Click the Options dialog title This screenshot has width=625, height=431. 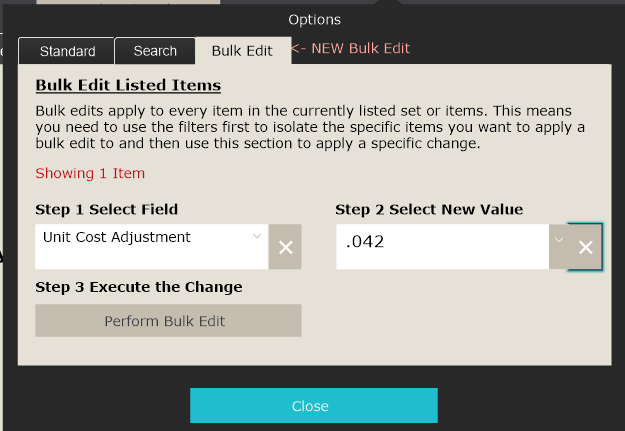[x=314, y=19]
